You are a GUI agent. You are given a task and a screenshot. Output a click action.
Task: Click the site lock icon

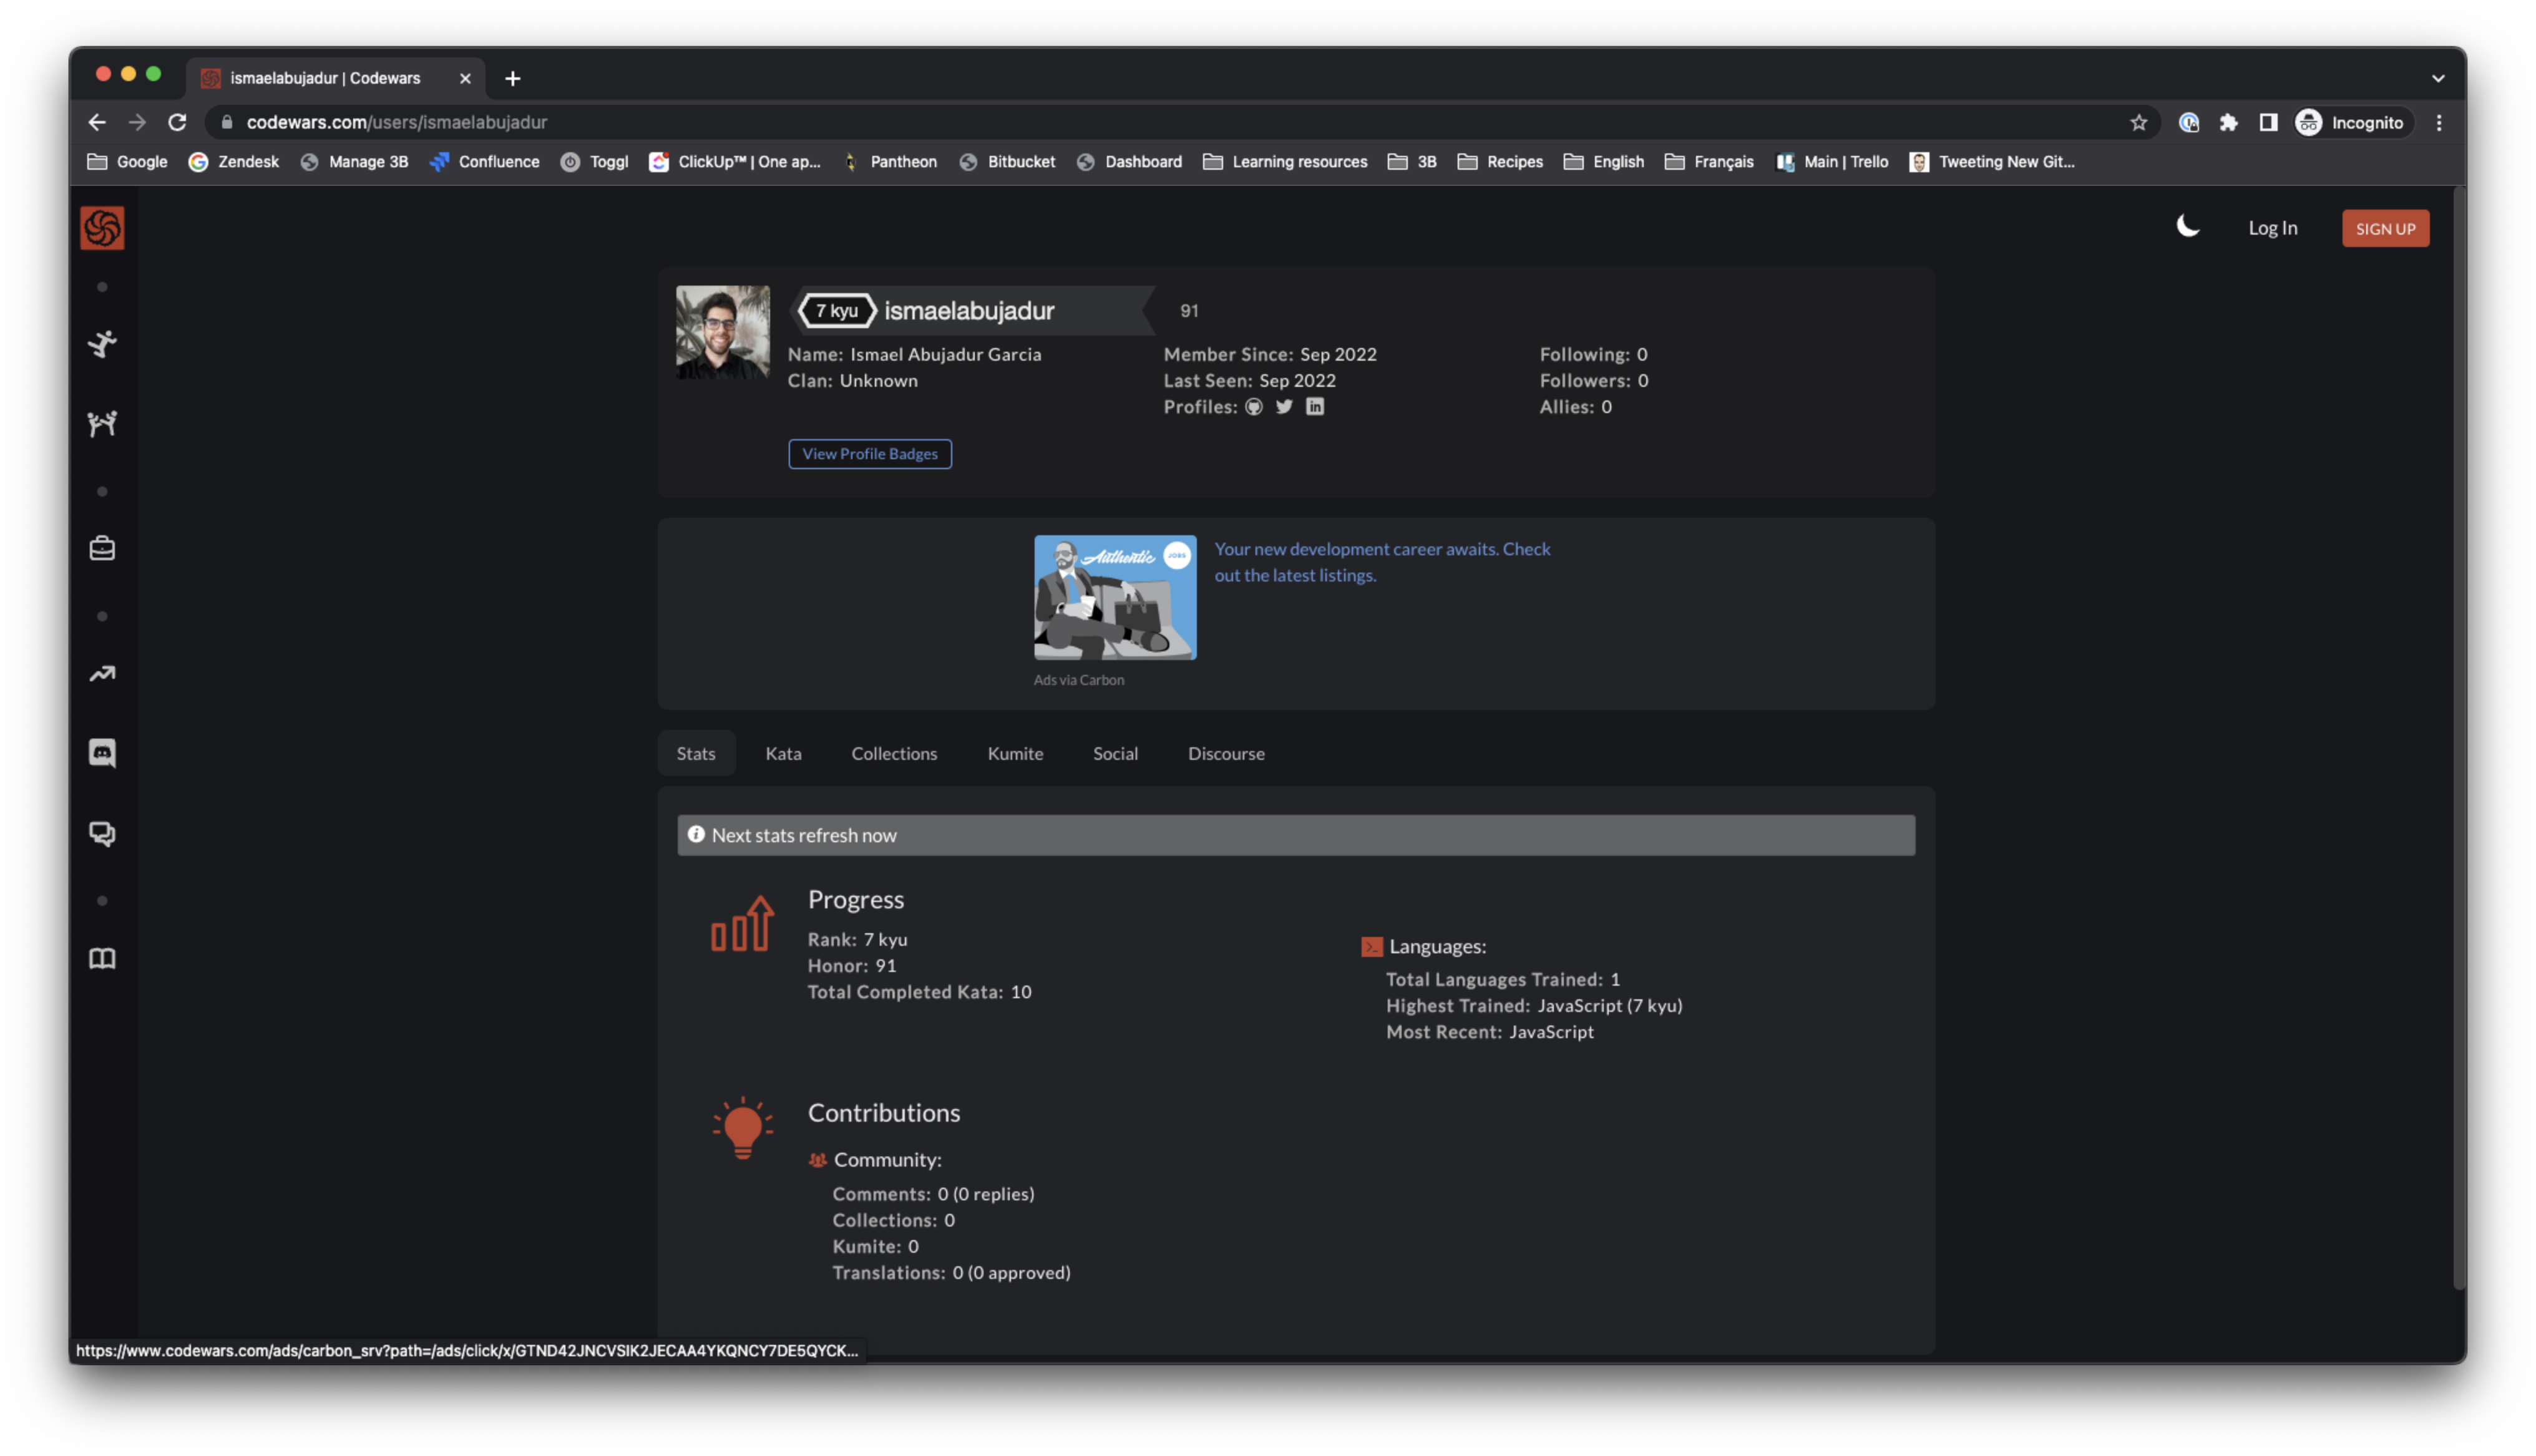tap(227, 122)
